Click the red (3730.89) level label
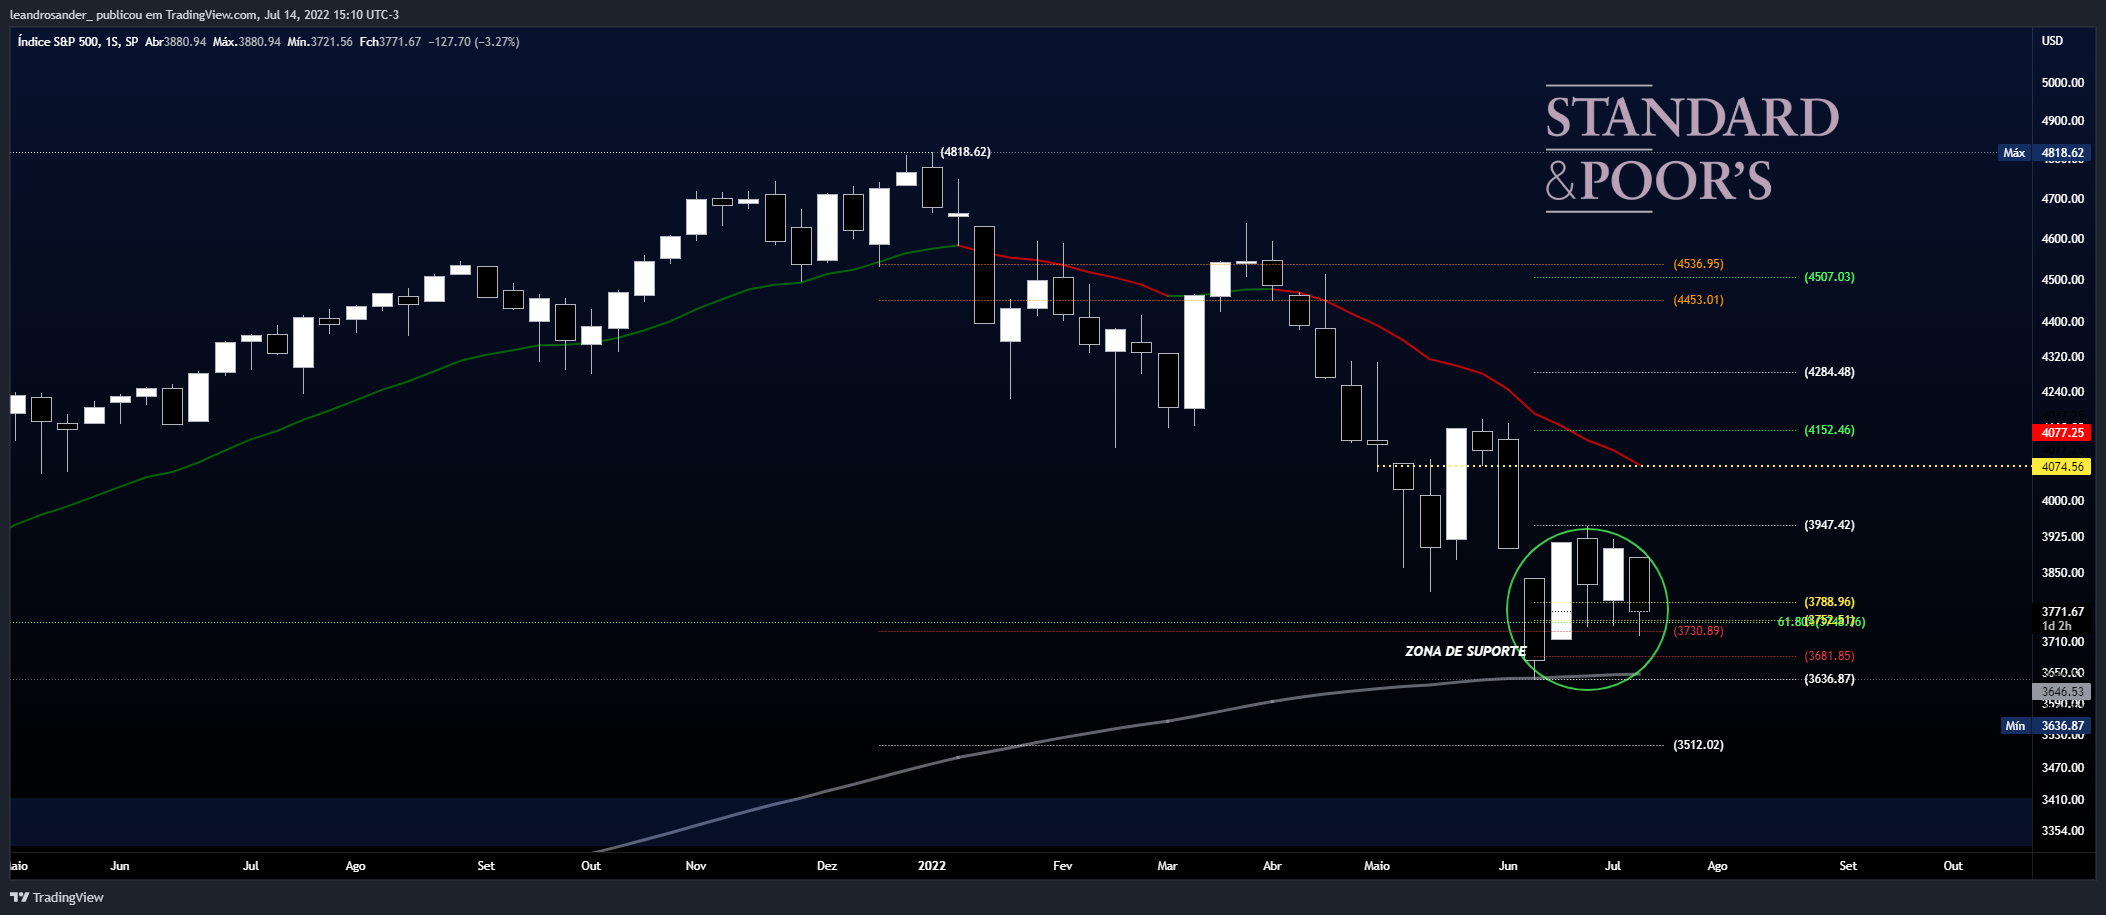This screenshot has height=915, width=2106. tap(1698, 631)
